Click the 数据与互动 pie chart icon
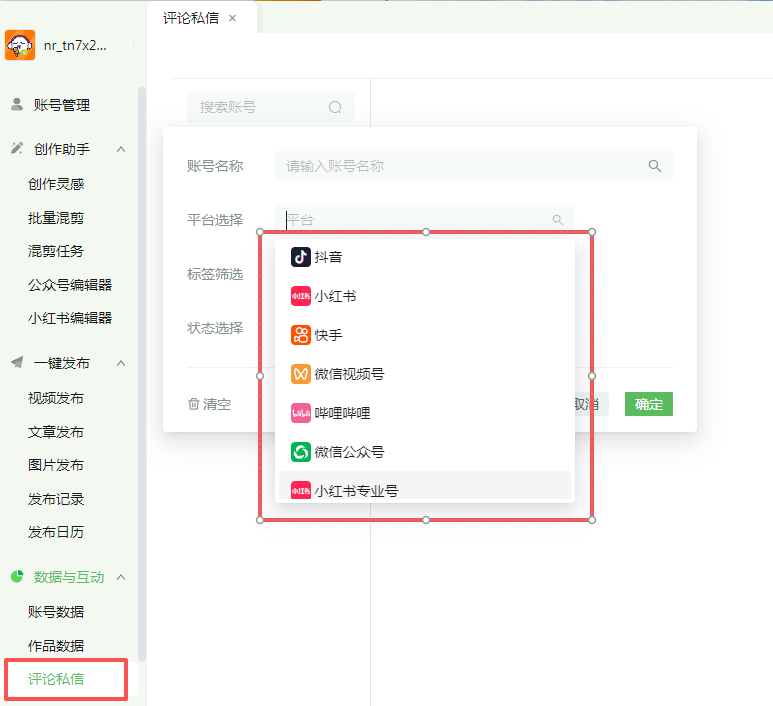The image size is (773, 706). pos(17,576)
